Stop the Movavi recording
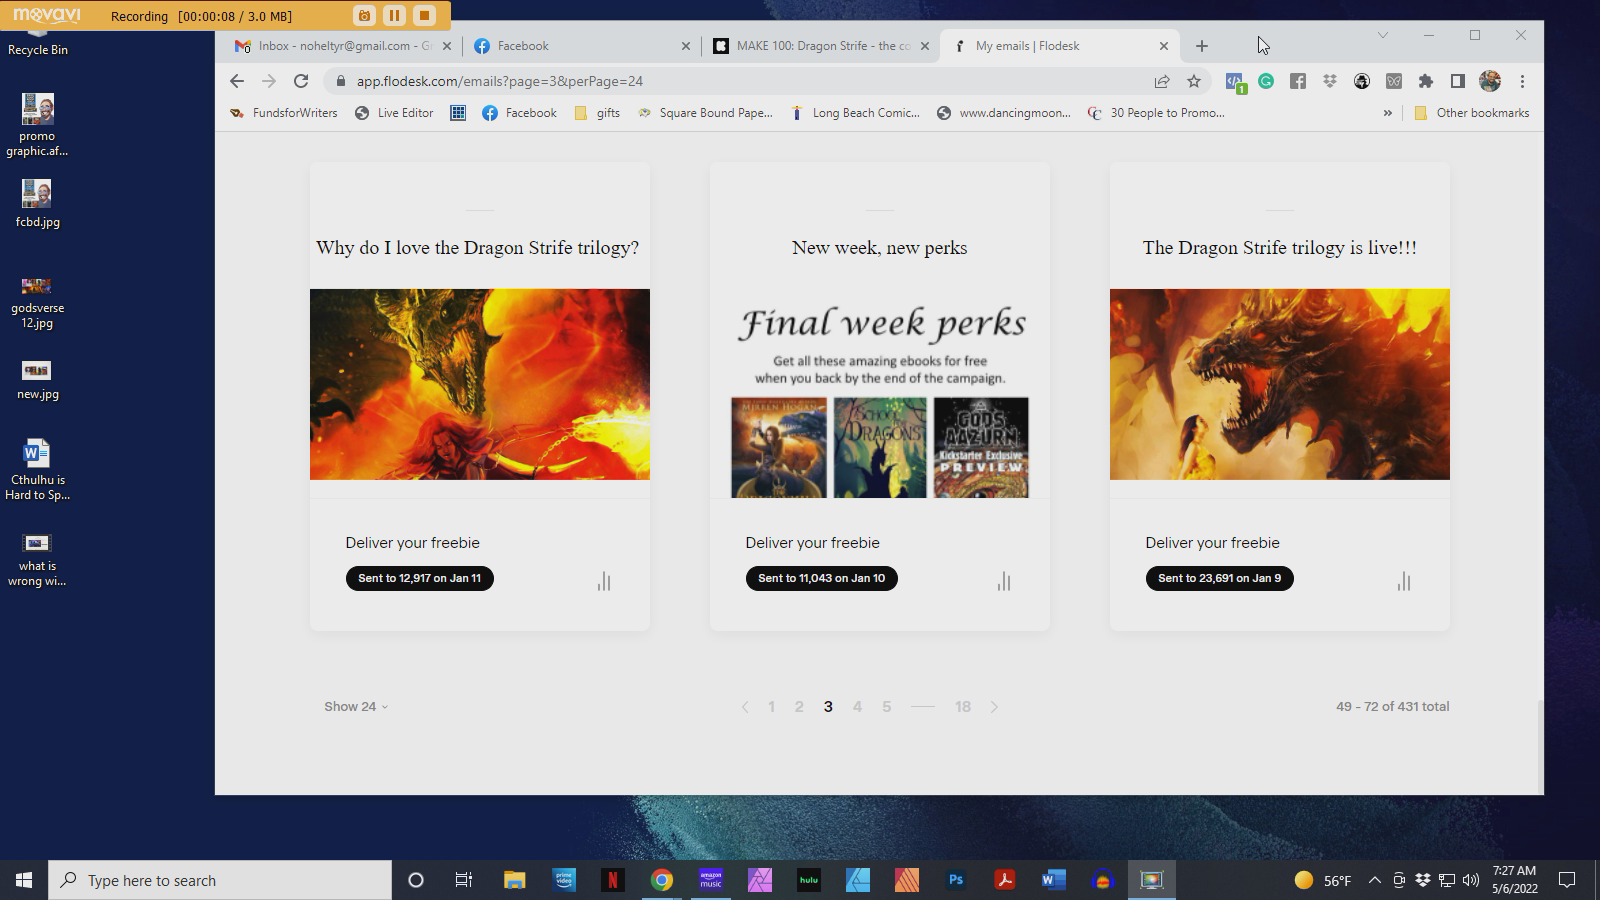Image resolution: width=1600 pixels, height=900 pixels. (x=424, y=16)
